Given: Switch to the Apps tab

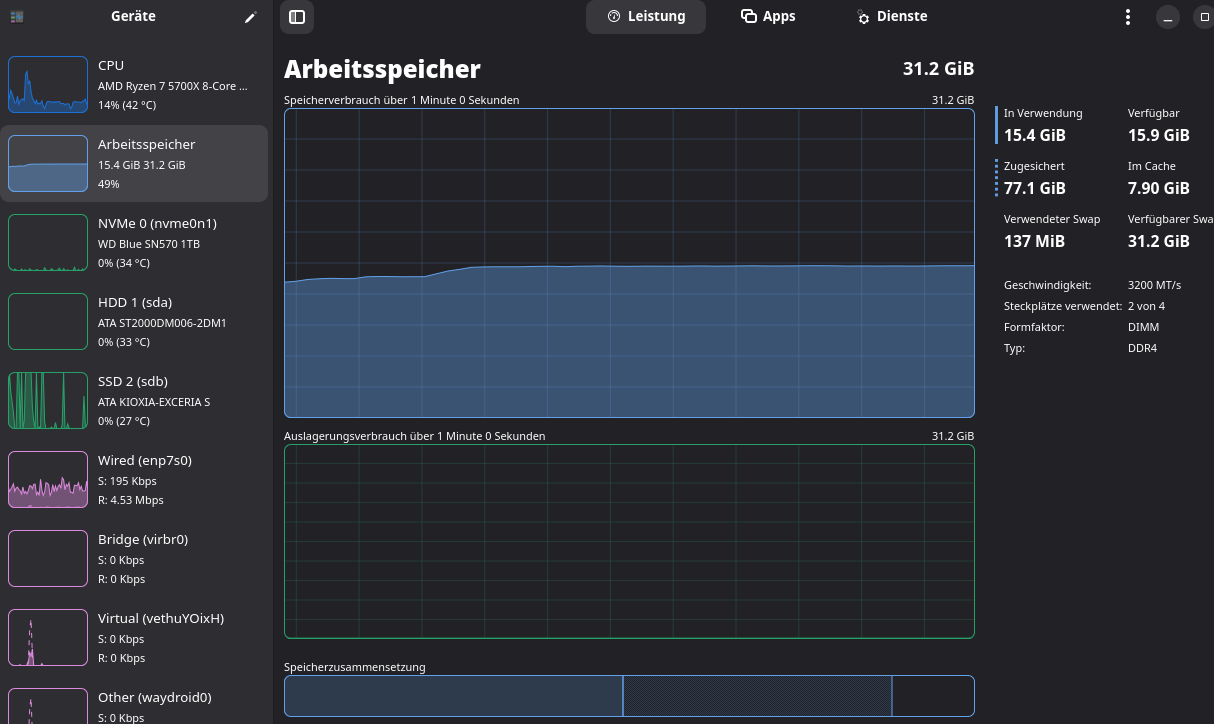Looking at the screenshot, I should click(768, 16).
